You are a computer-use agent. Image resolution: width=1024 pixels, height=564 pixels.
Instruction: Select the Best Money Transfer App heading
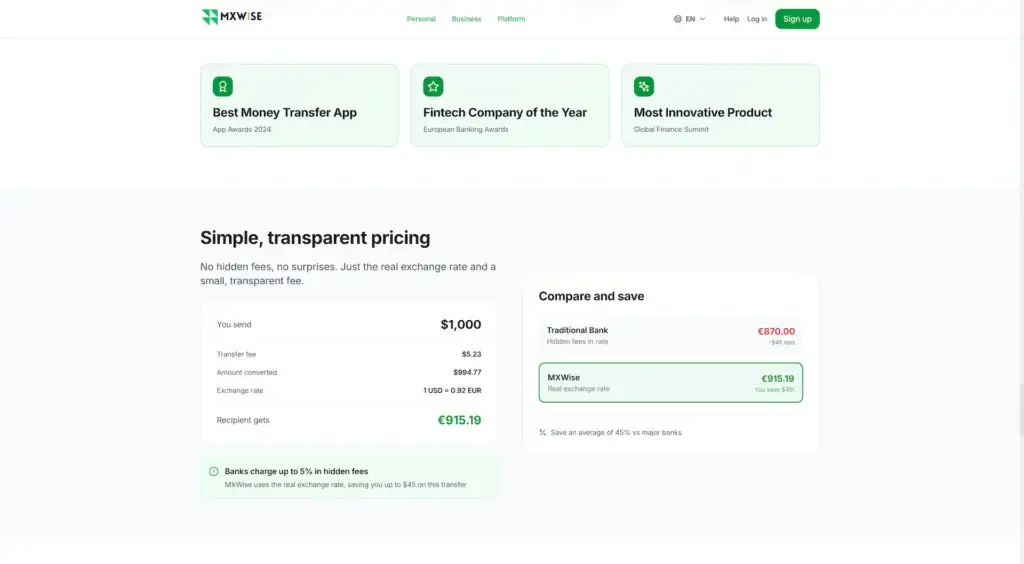285,112
